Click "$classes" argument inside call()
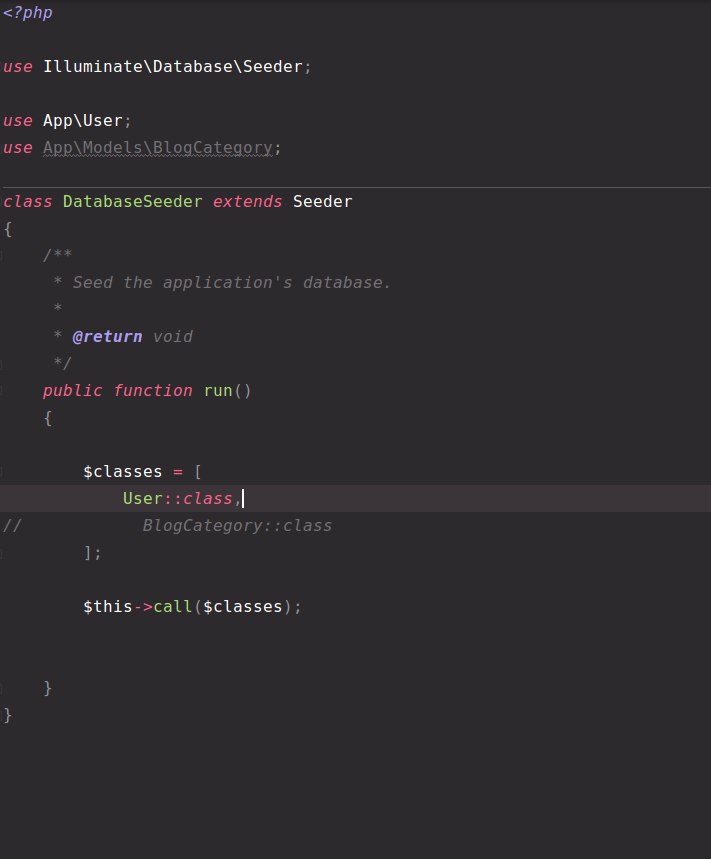711x859 pixels. (243, 607)
